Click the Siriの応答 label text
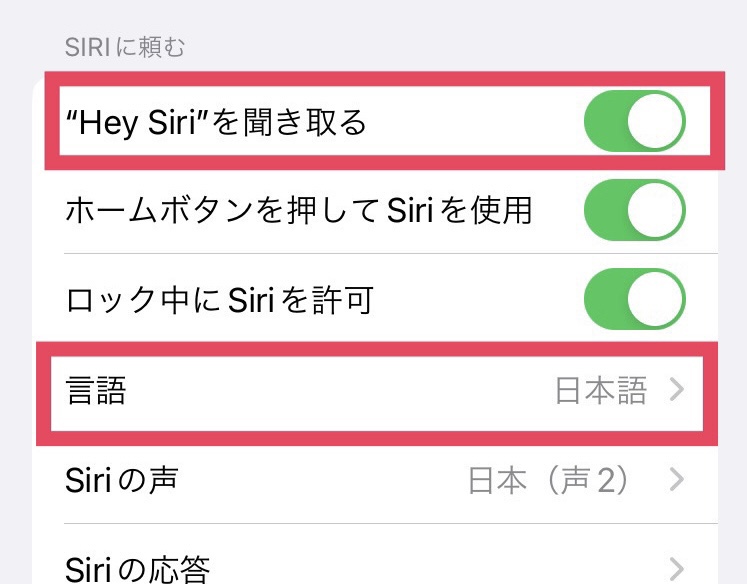747x584 pixels. click(138, 569)
